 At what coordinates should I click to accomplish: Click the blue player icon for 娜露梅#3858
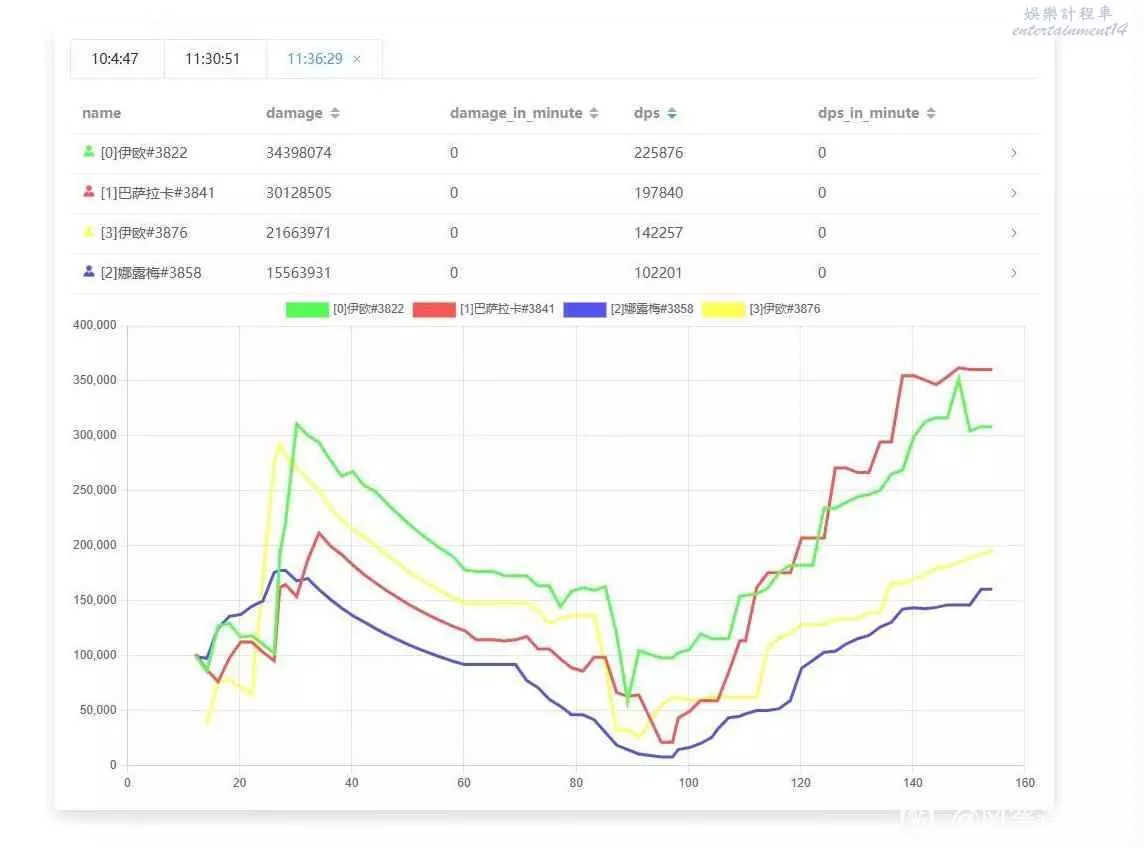[x=89, y=271]
